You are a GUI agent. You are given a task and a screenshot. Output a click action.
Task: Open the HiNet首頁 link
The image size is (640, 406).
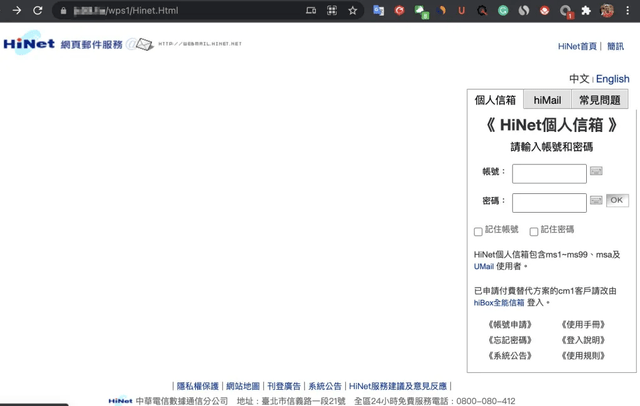pyautogui.click(x=577, y=46)
